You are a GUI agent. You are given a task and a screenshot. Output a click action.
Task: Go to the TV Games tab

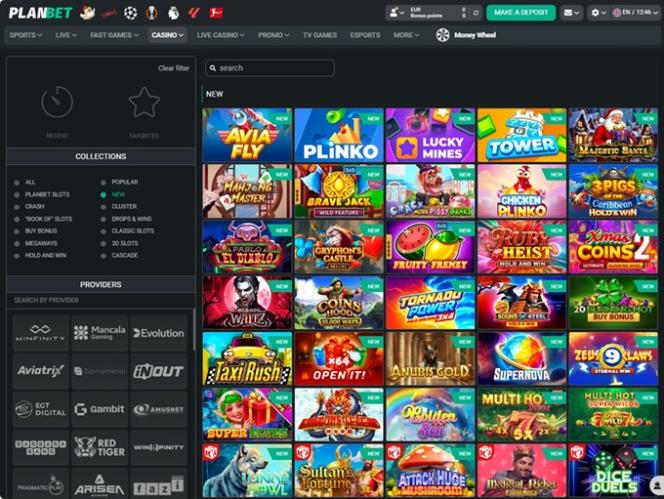[x=319, y=35]
